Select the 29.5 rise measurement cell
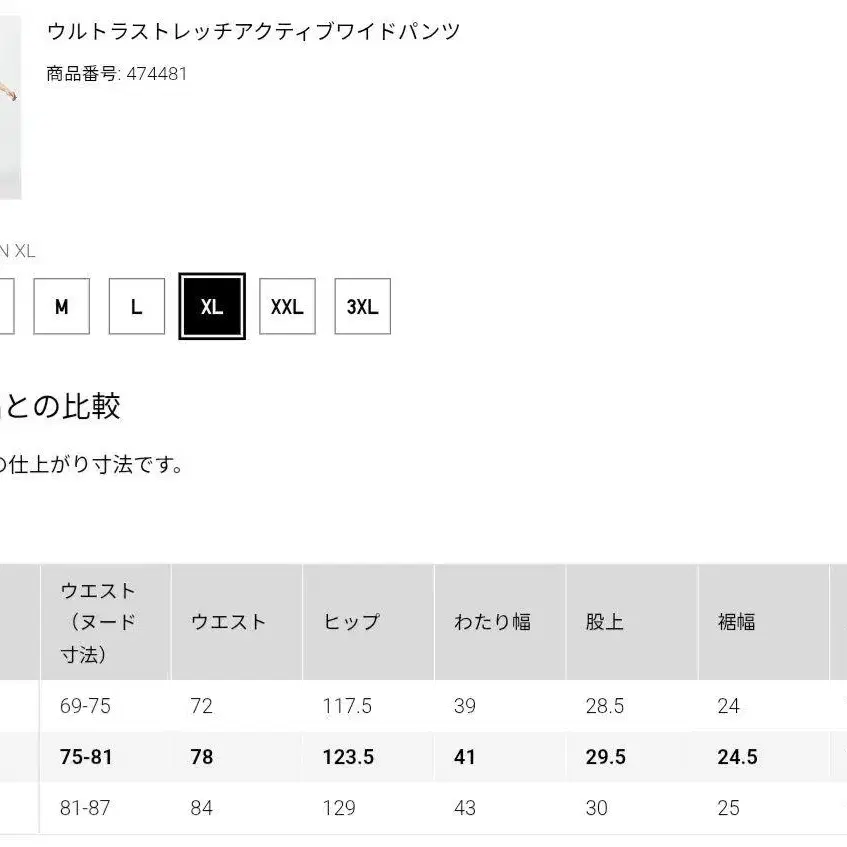 pyautogui.click(x=606, y=757)
